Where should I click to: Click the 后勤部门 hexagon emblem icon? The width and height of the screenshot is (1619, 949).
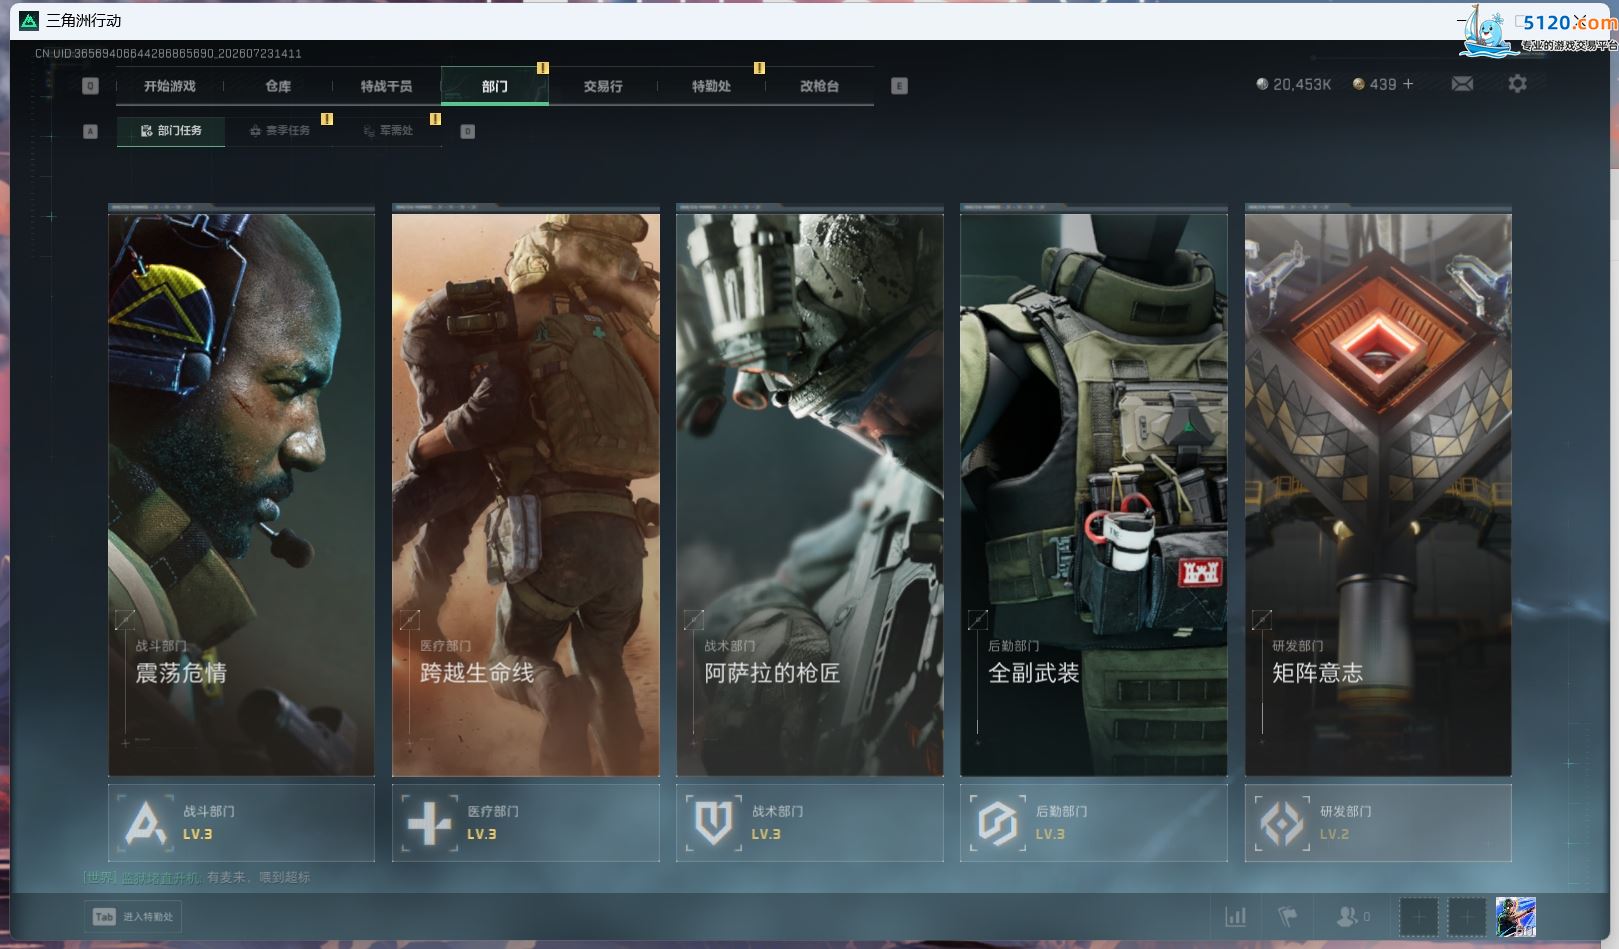998,823
